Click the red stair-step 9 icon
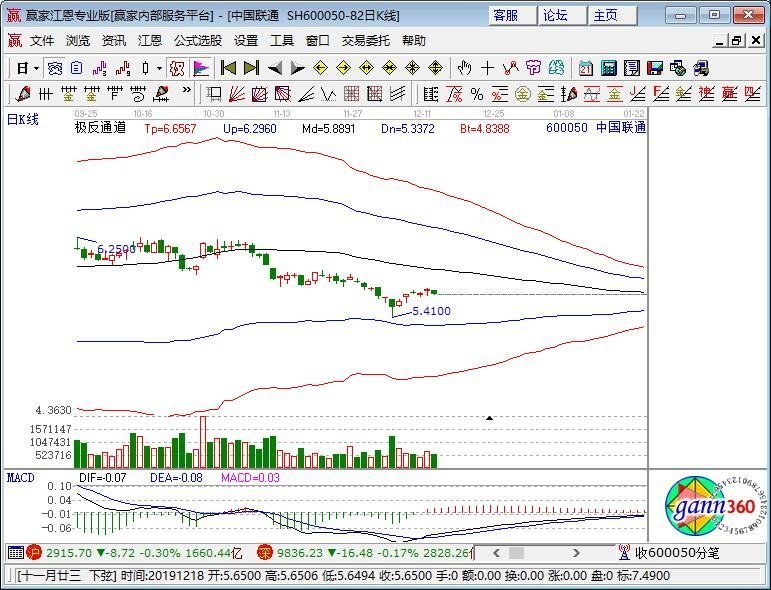Screen dimensions: 771x590 point(123,68)
